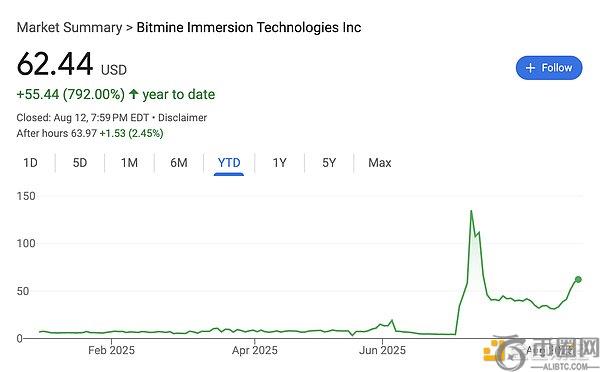Viewport: 600px width, 372px height.
Task: Click the watermark logo at bottom right
Action: (x=540, y=353)
